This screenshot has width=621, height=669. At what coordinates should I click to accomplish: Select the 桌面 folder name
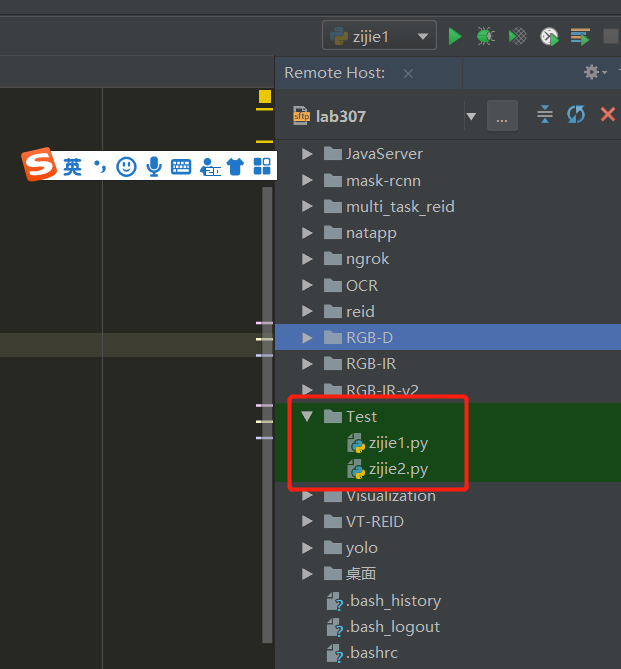tap(361, 574)
